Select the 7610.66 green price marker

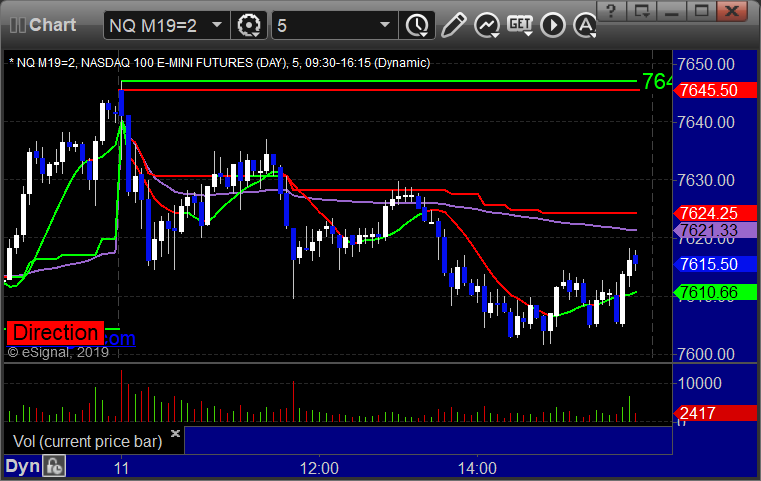(x=715, y=292)
